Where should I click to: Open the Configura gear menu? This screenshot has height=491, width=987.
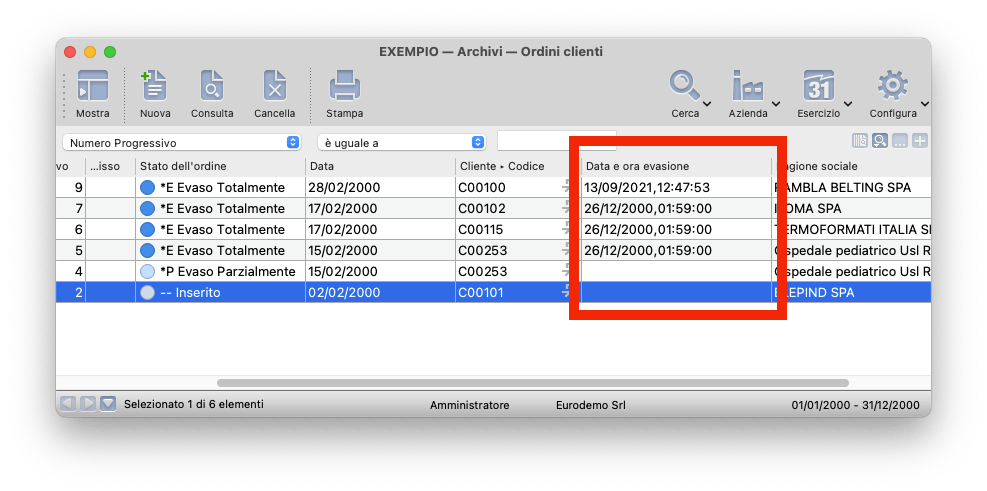click(x=892, y=87)
